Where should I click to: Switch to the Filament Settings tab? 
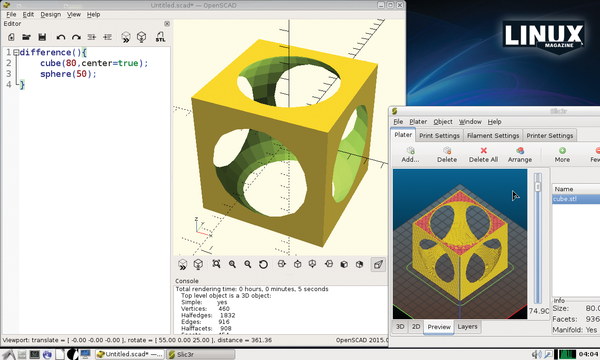click(493, 135)
